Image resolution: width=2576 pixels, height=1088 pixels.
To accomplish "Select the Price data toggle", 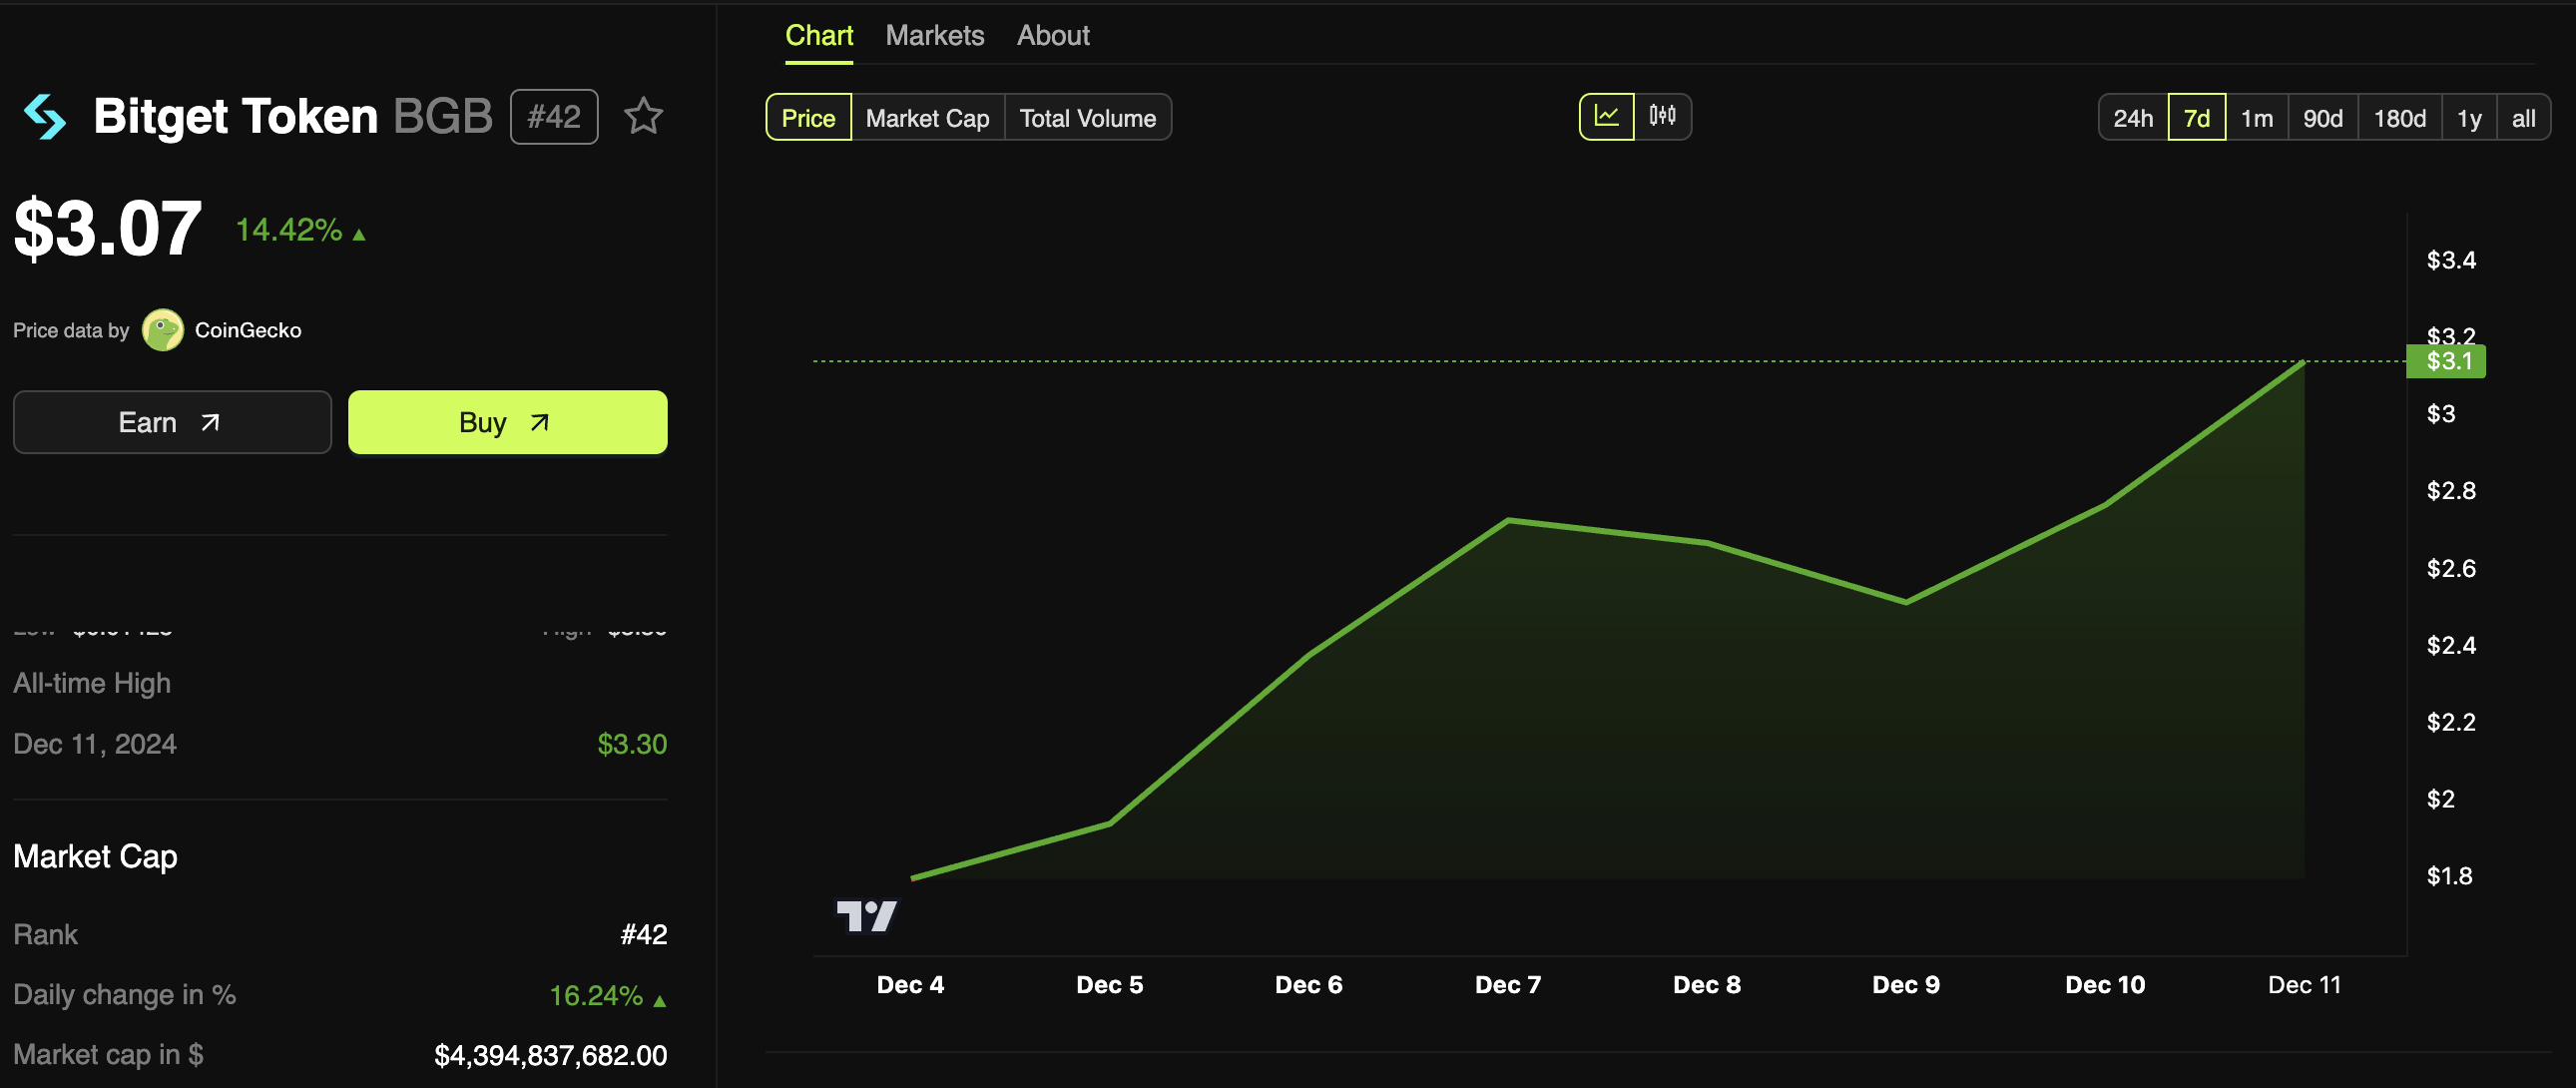I will pos(808,118).
